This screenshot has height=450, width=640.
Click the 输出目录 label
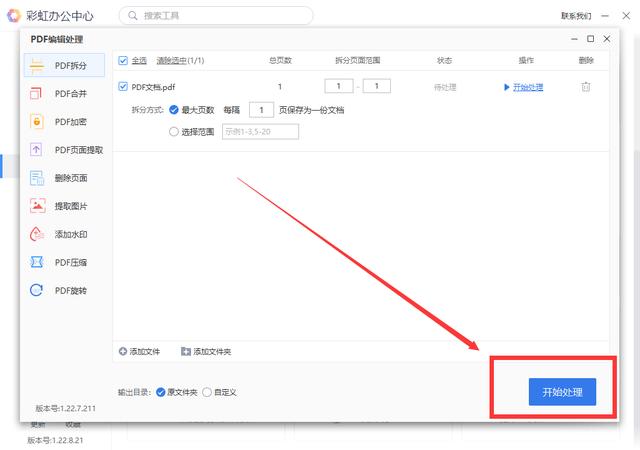coord(134,392)
